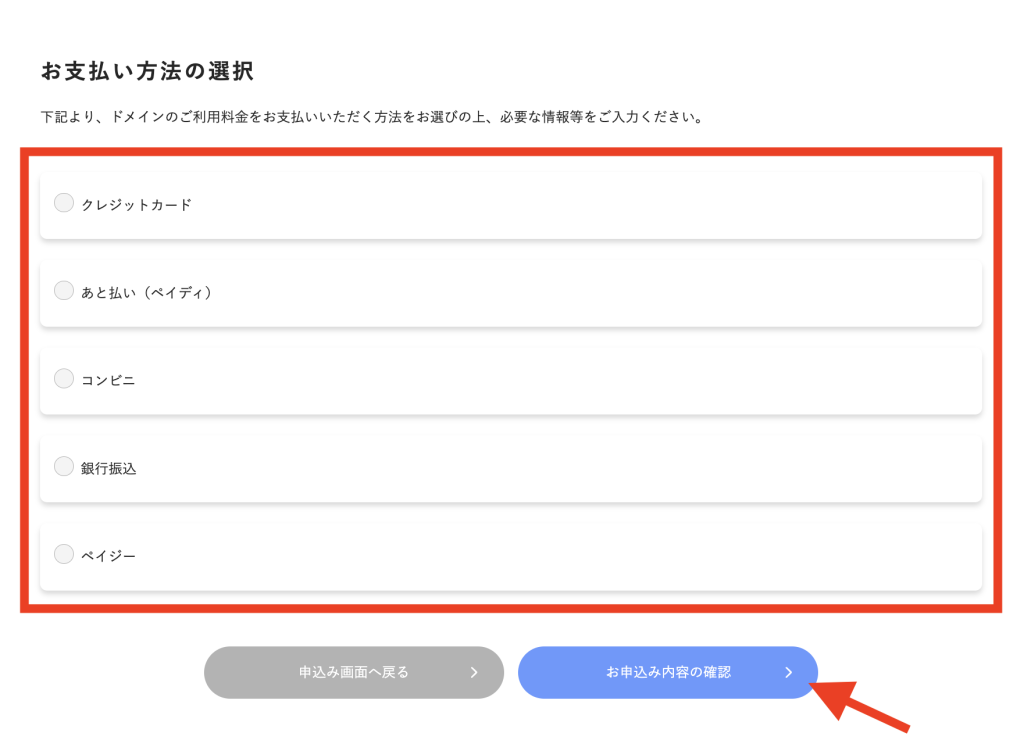This screenshot has height=740, width=1024.
Task: Choose the あと払い（ペイディ） radio option
Action: point(64,291)
